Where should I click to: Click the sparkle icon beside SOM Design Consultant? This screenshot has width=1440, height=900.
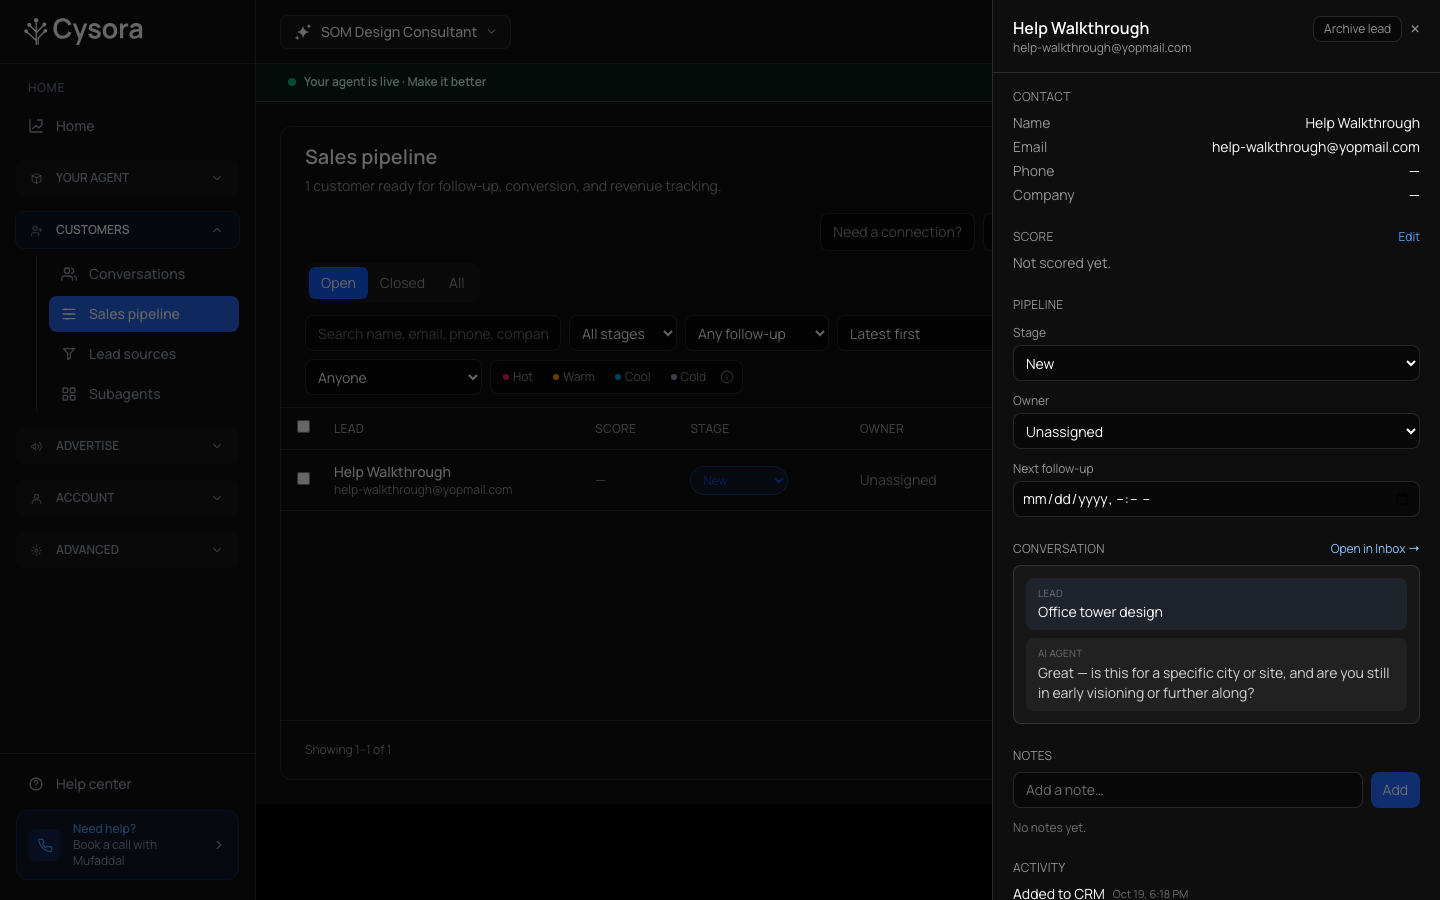pyautogui.click(x=303, y=32)
